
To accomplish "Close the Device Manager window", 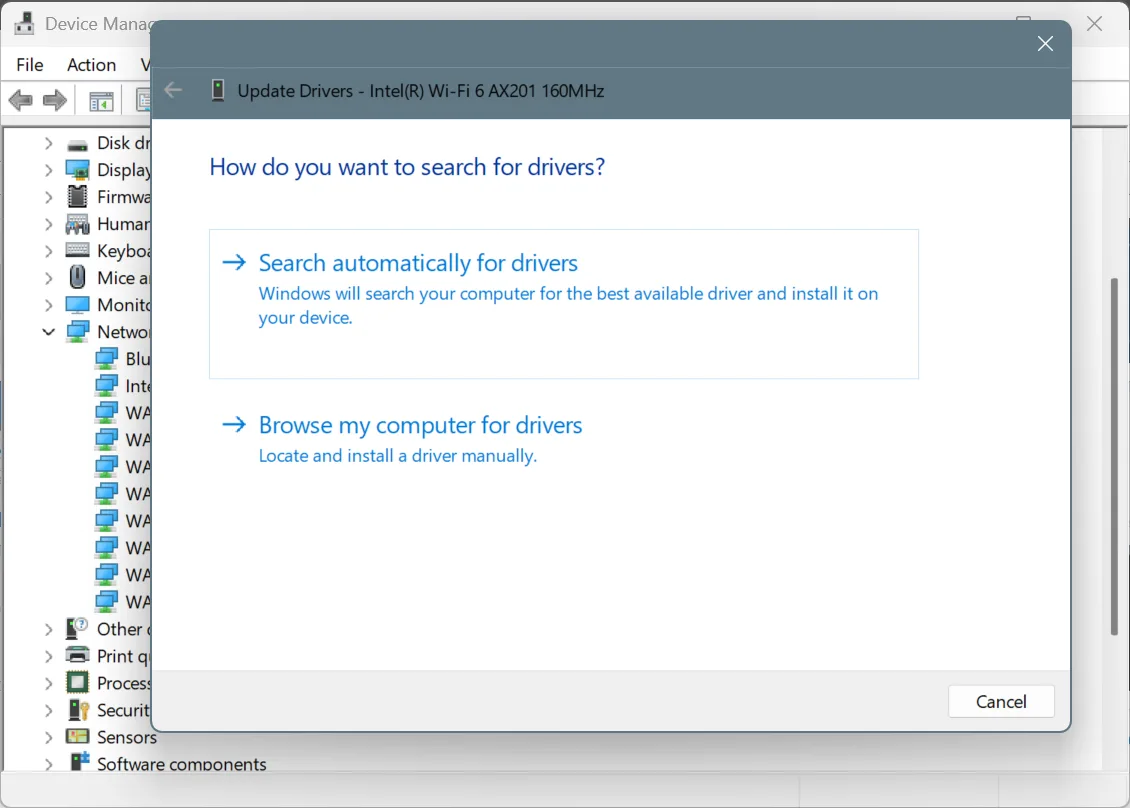I will pyautogui.click(x=1095, y=24).
